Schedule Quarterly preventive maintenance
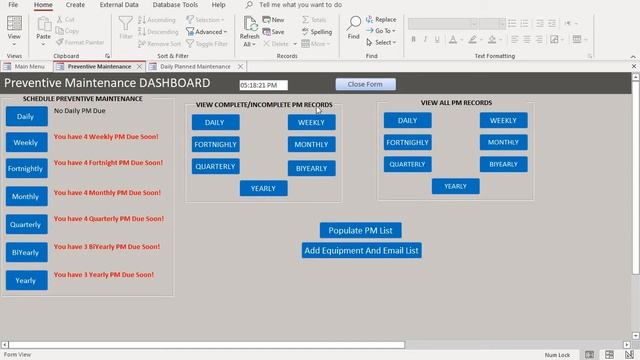This screenshot has width=640, height=360. (27, 224)
